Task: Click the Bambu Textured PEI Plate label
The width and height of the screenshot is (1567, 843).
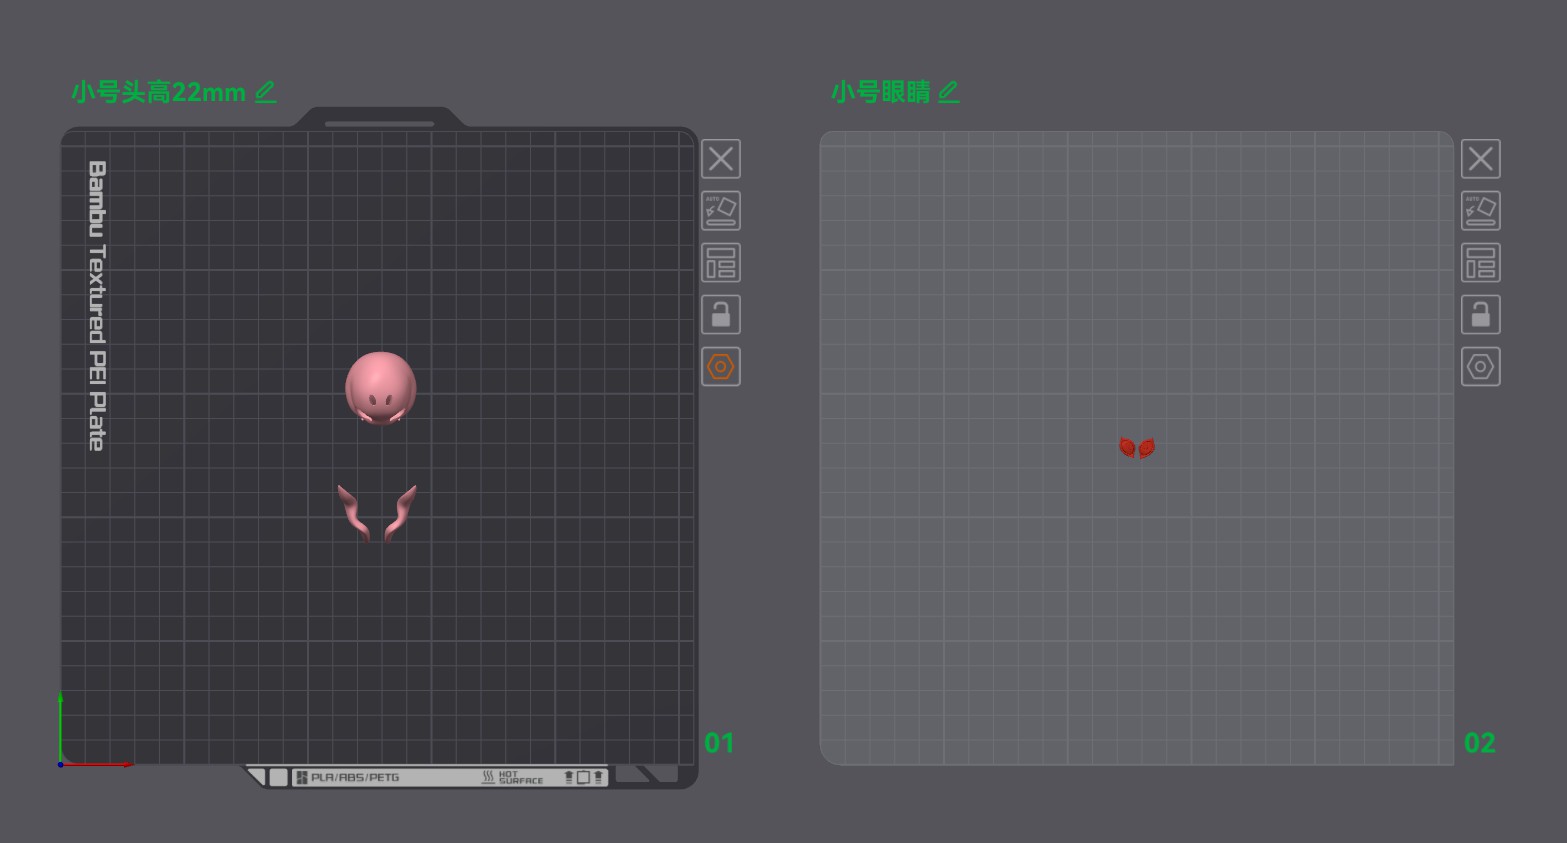Action: click(97, 306)
